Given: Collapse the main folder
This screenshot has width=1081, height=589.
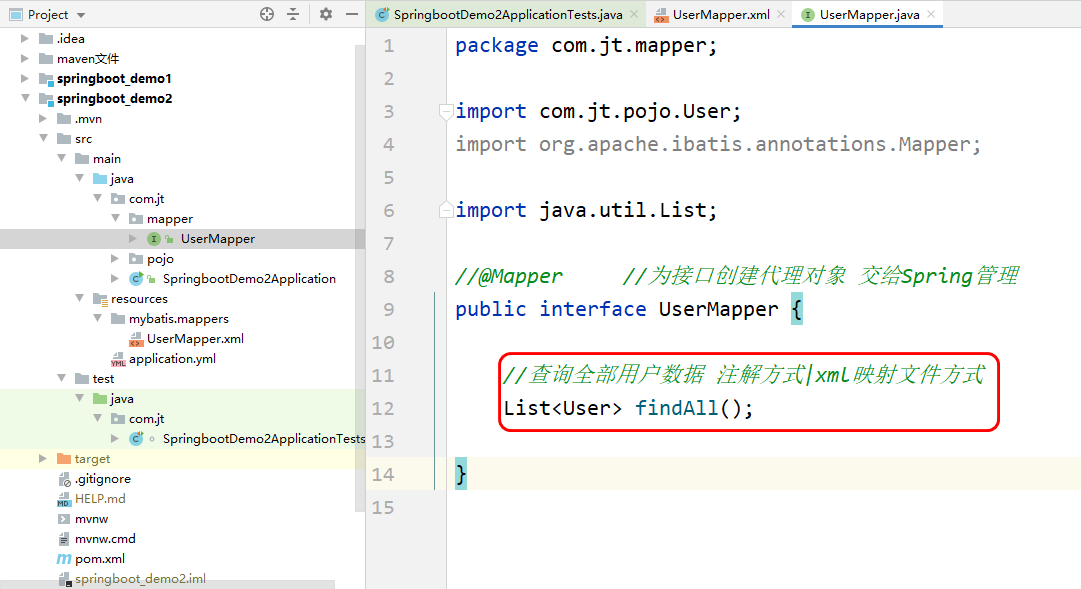Looking at the screenshot, I should [61, 158].
